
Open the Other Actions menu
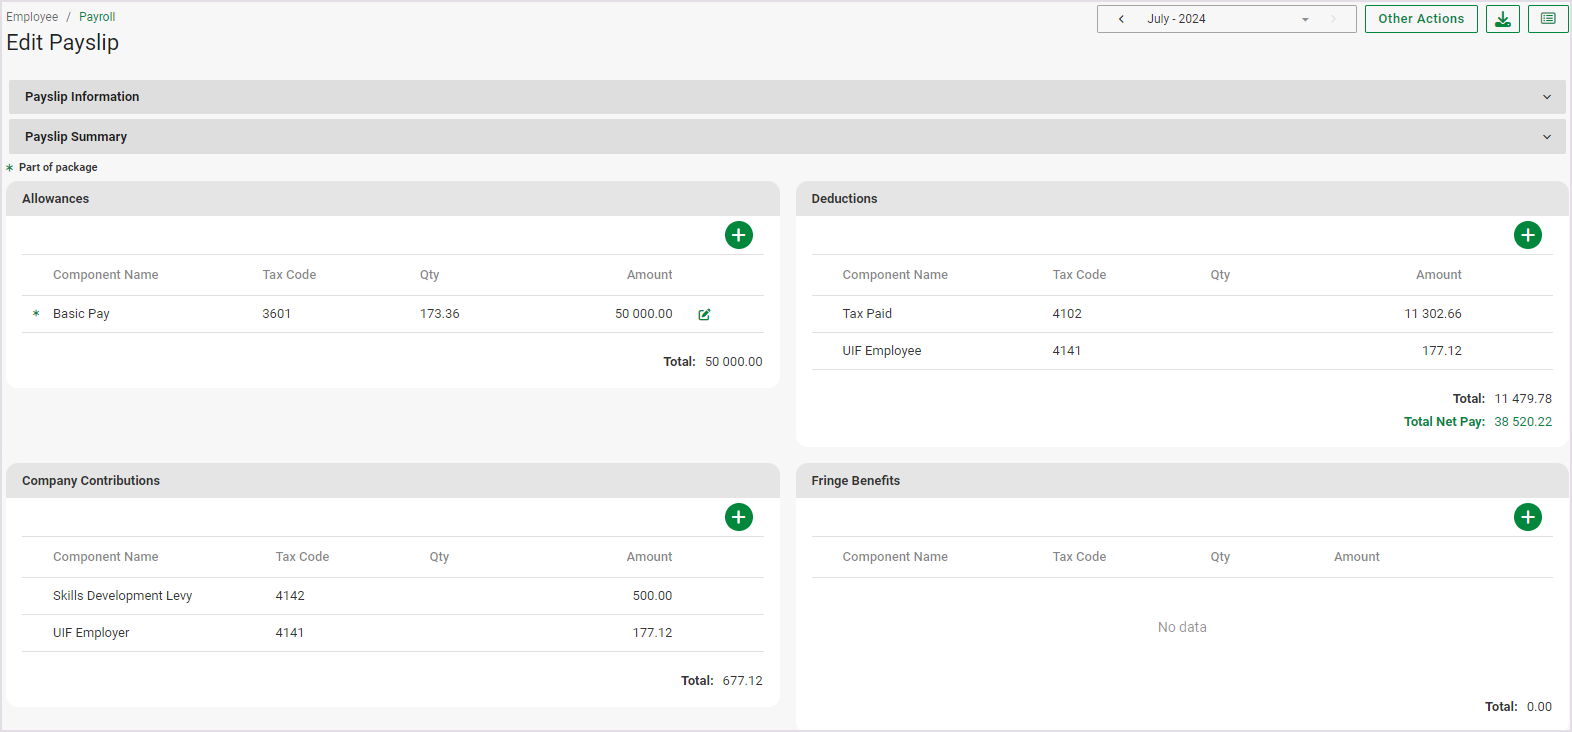coord(1420,19)
